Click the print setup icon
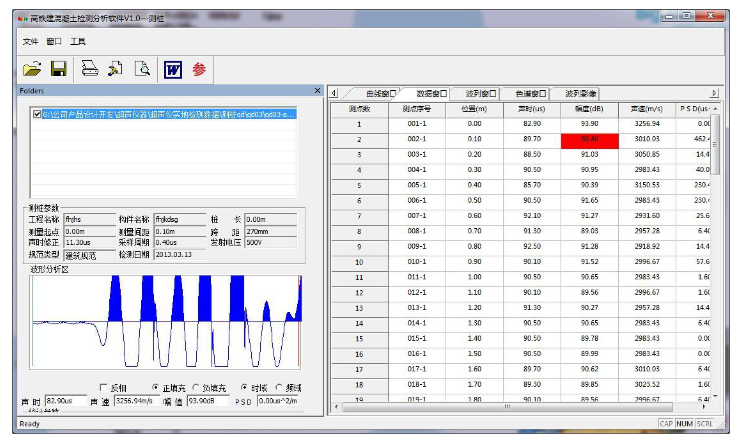Screen dimensions: 745x445 115,69
